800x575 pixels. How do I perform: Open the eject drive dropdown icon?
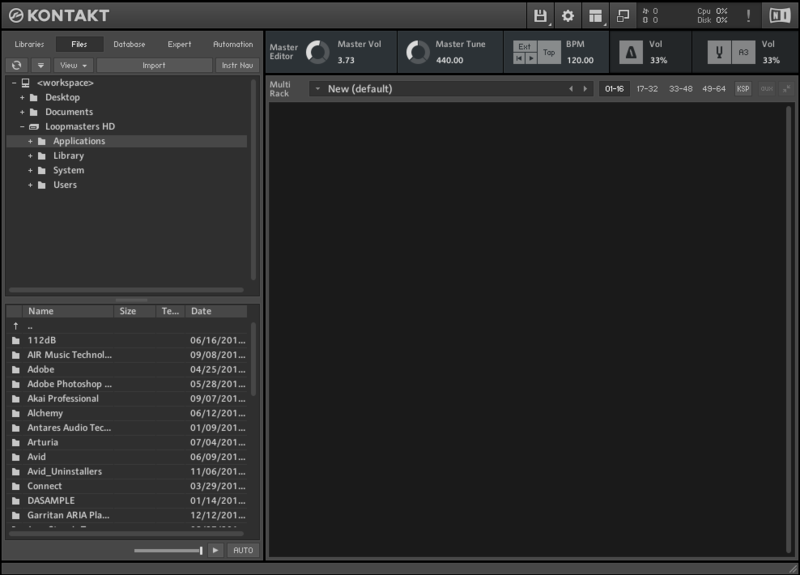coord(41,65)
